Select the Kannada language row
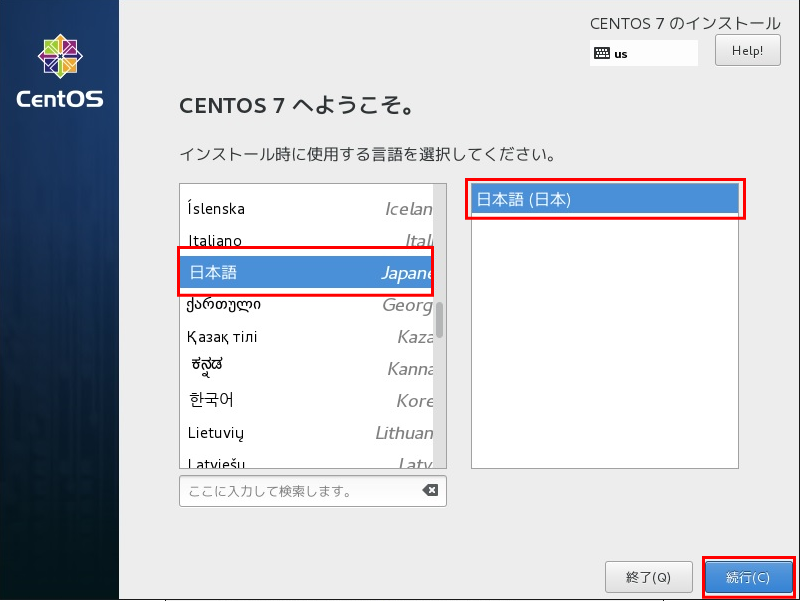The height and width of the screenshot is (601, 800). 306,368
